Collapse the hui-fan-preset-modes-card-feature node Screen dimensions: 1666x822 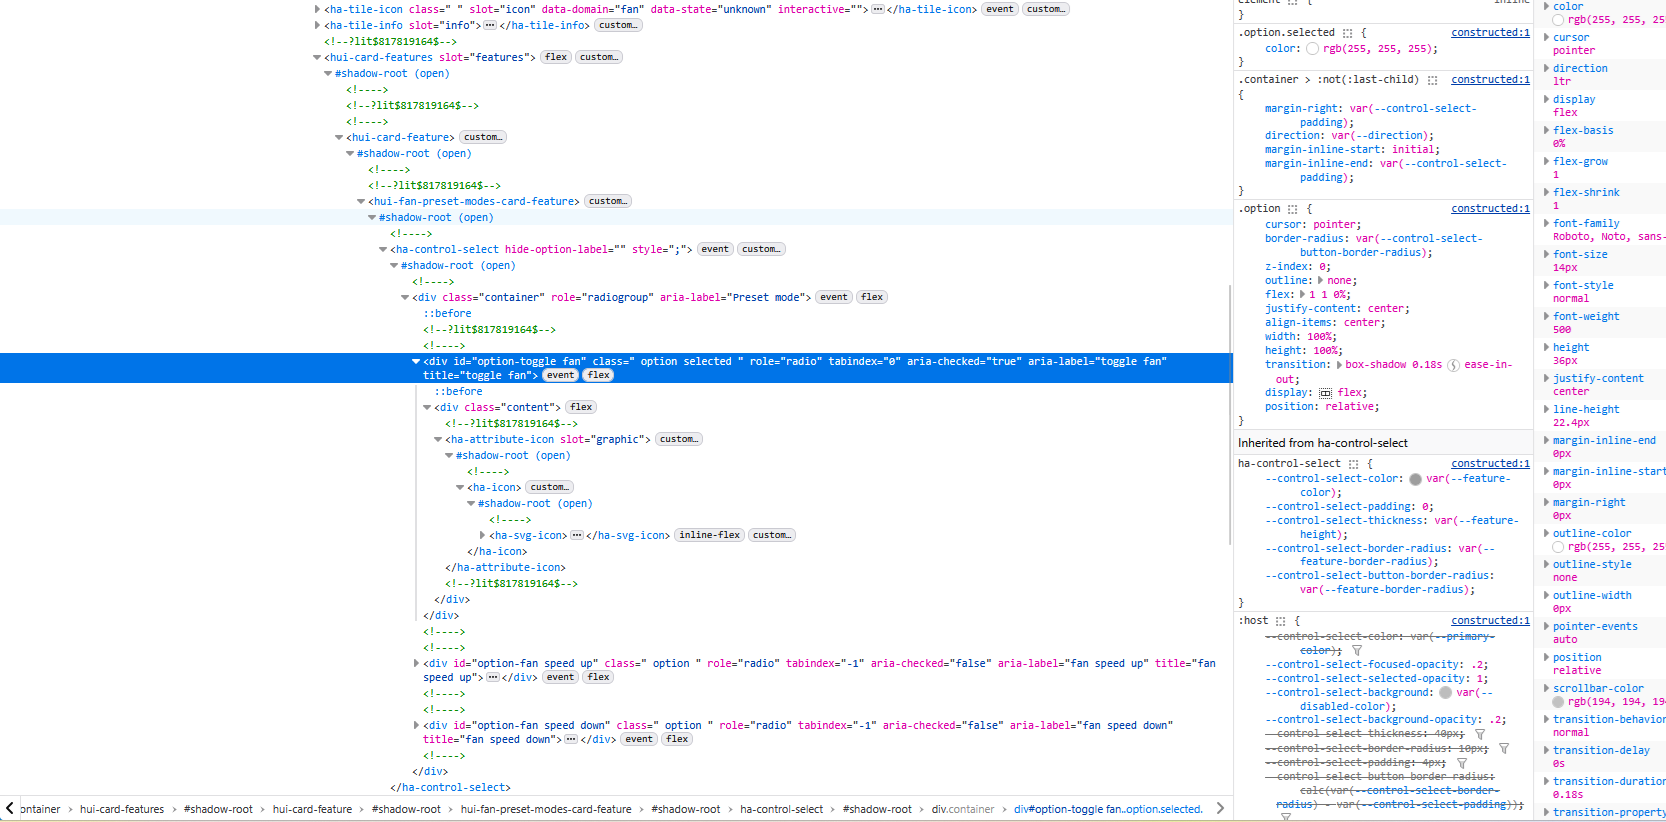click(362, 201)
